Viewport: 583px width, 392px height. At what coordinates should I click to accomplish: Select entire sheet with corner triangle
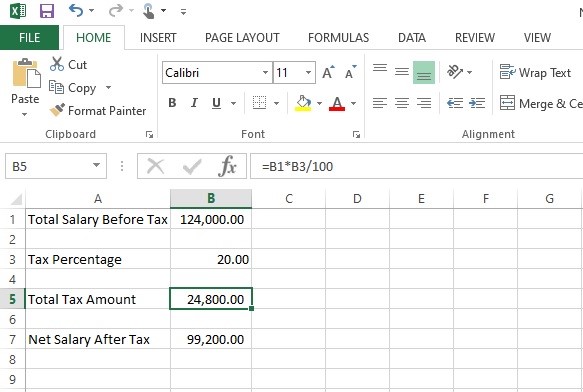click(16, 199)
